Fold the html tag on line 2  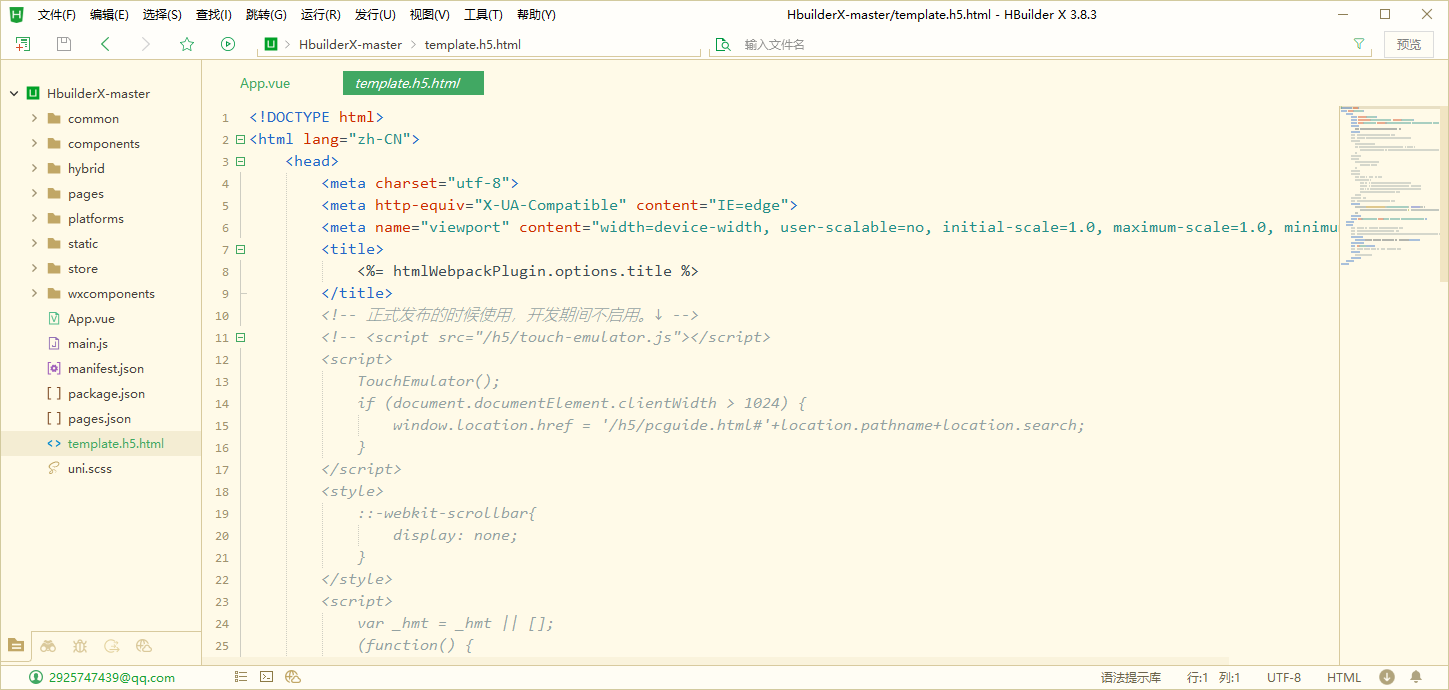240,140
